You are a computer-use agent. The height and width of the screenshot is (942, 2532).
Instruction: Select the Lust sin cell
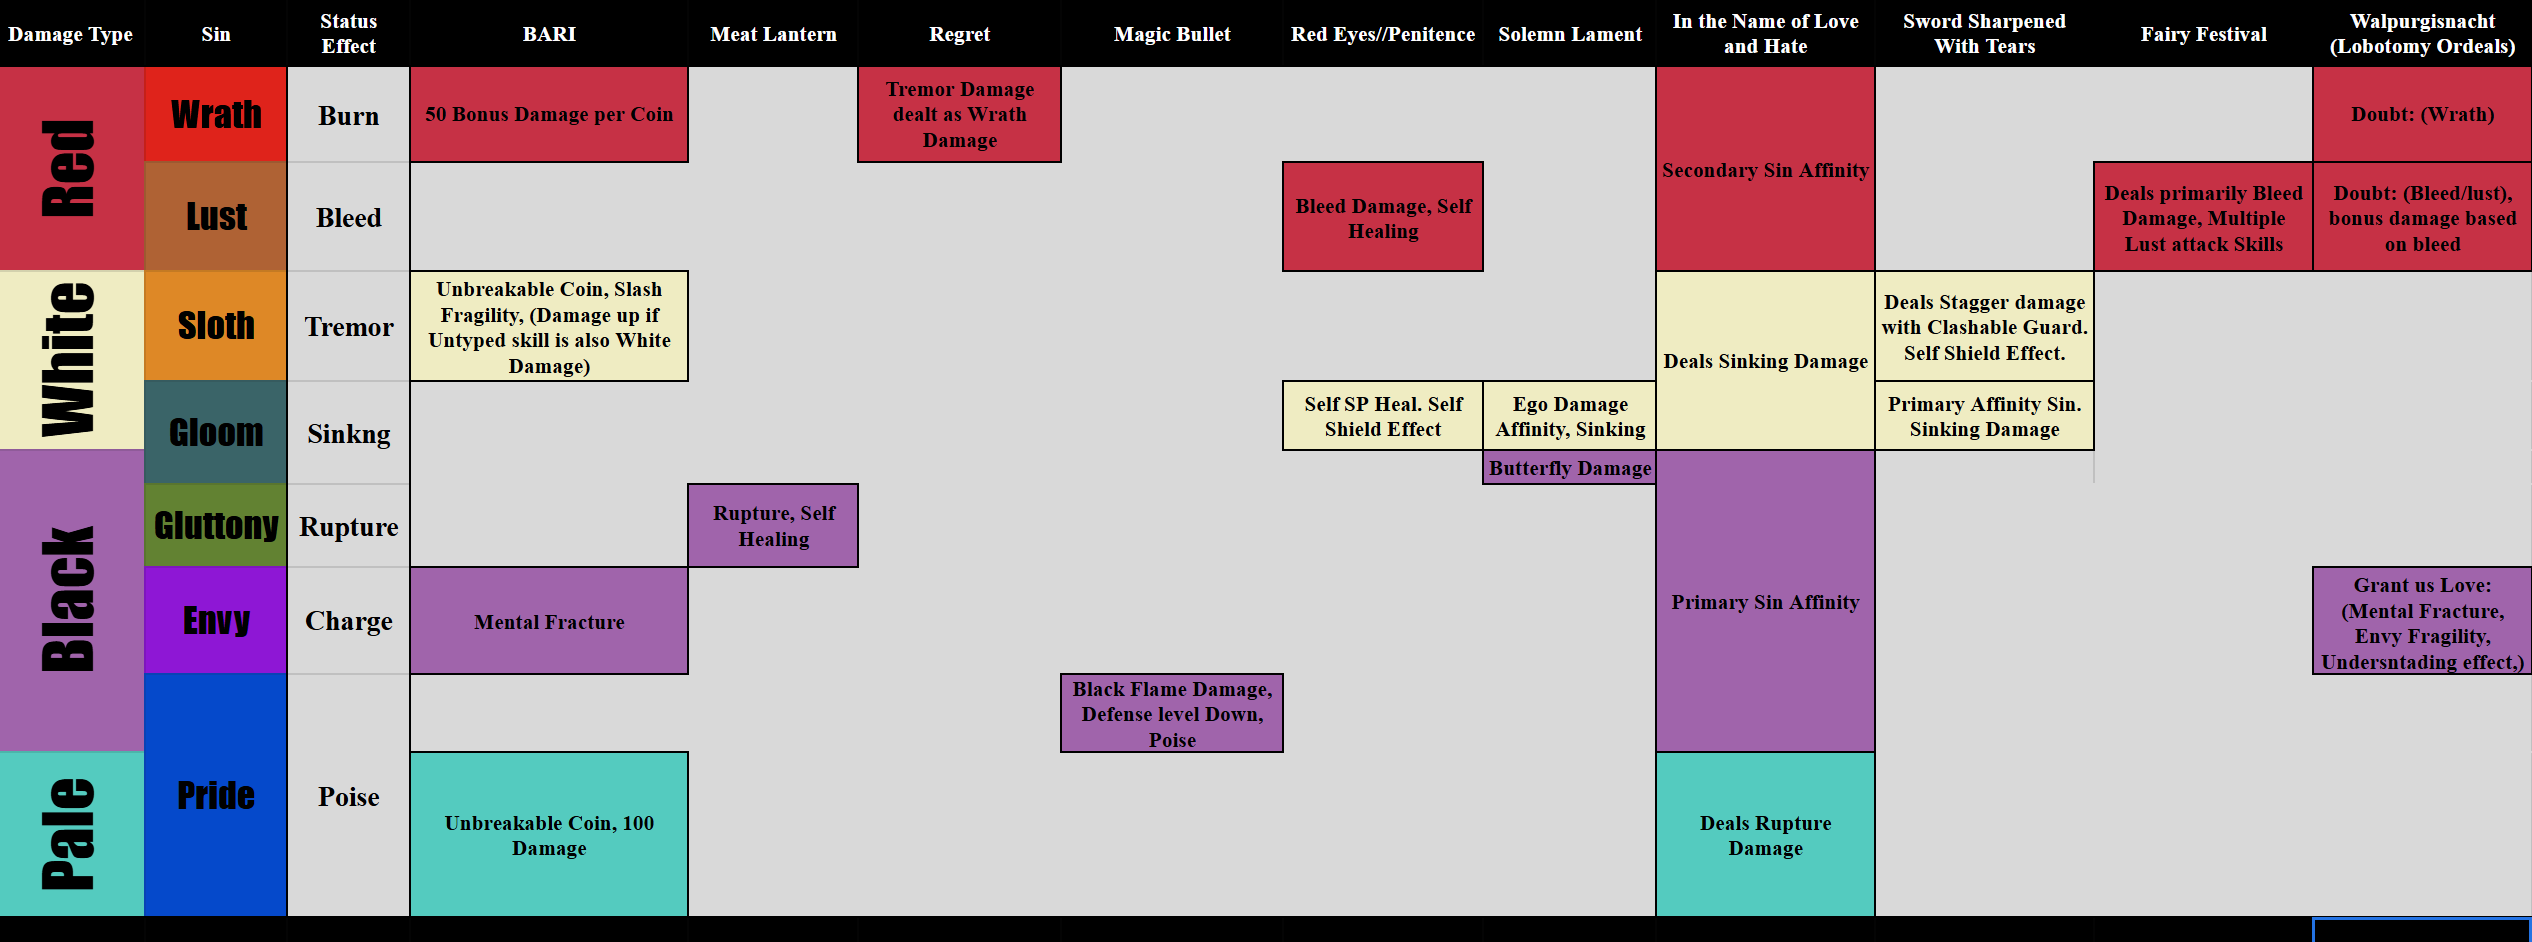[215, 216]
